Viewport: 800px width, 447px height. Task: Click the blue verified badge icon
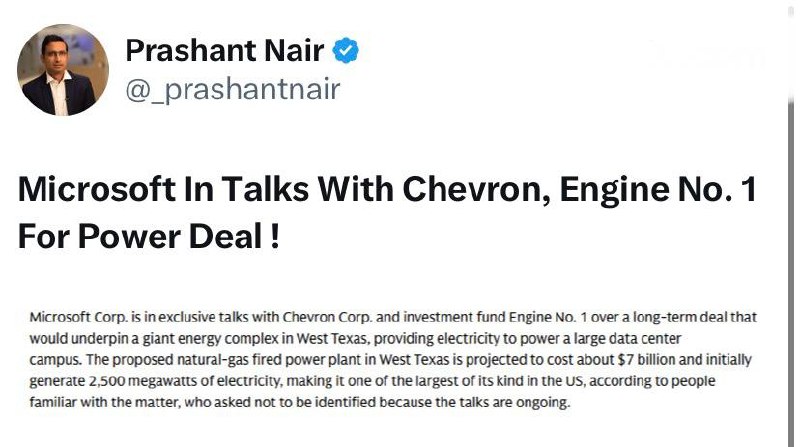tap(346, 50)
